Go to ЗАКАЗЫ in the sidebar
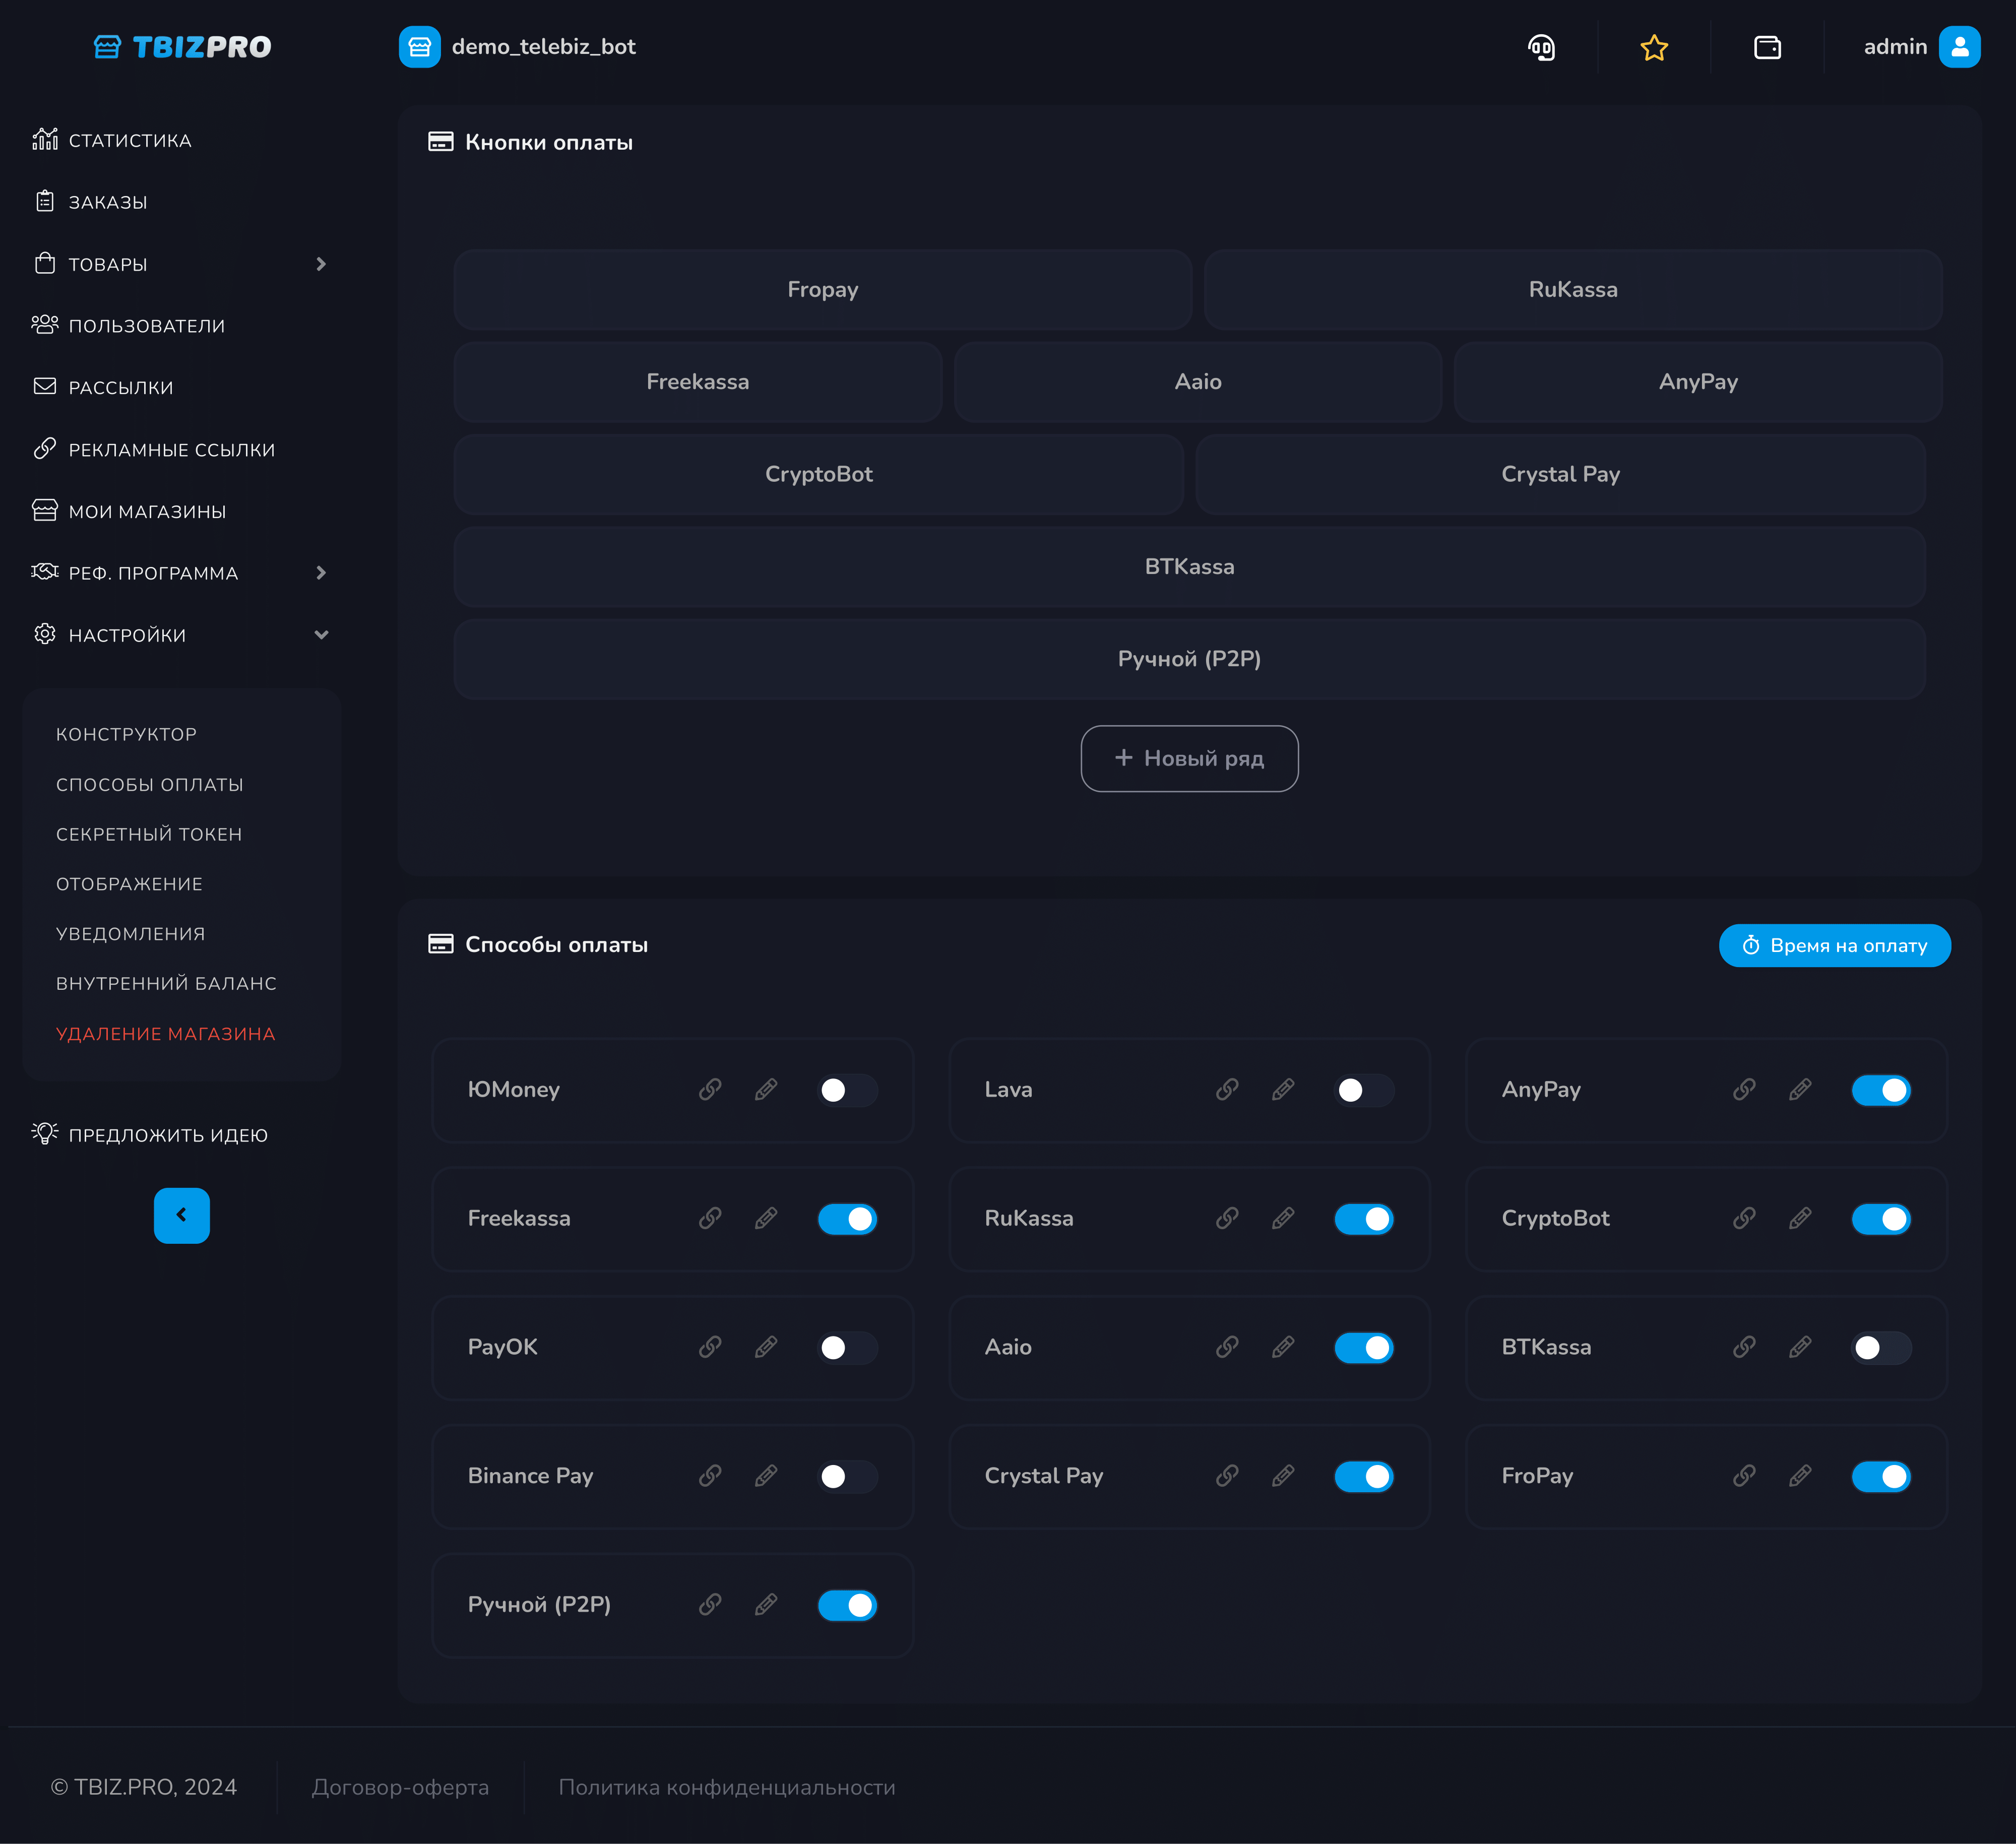The width and height of the screenshot is (2016, 1844). (x=90, y=202)
